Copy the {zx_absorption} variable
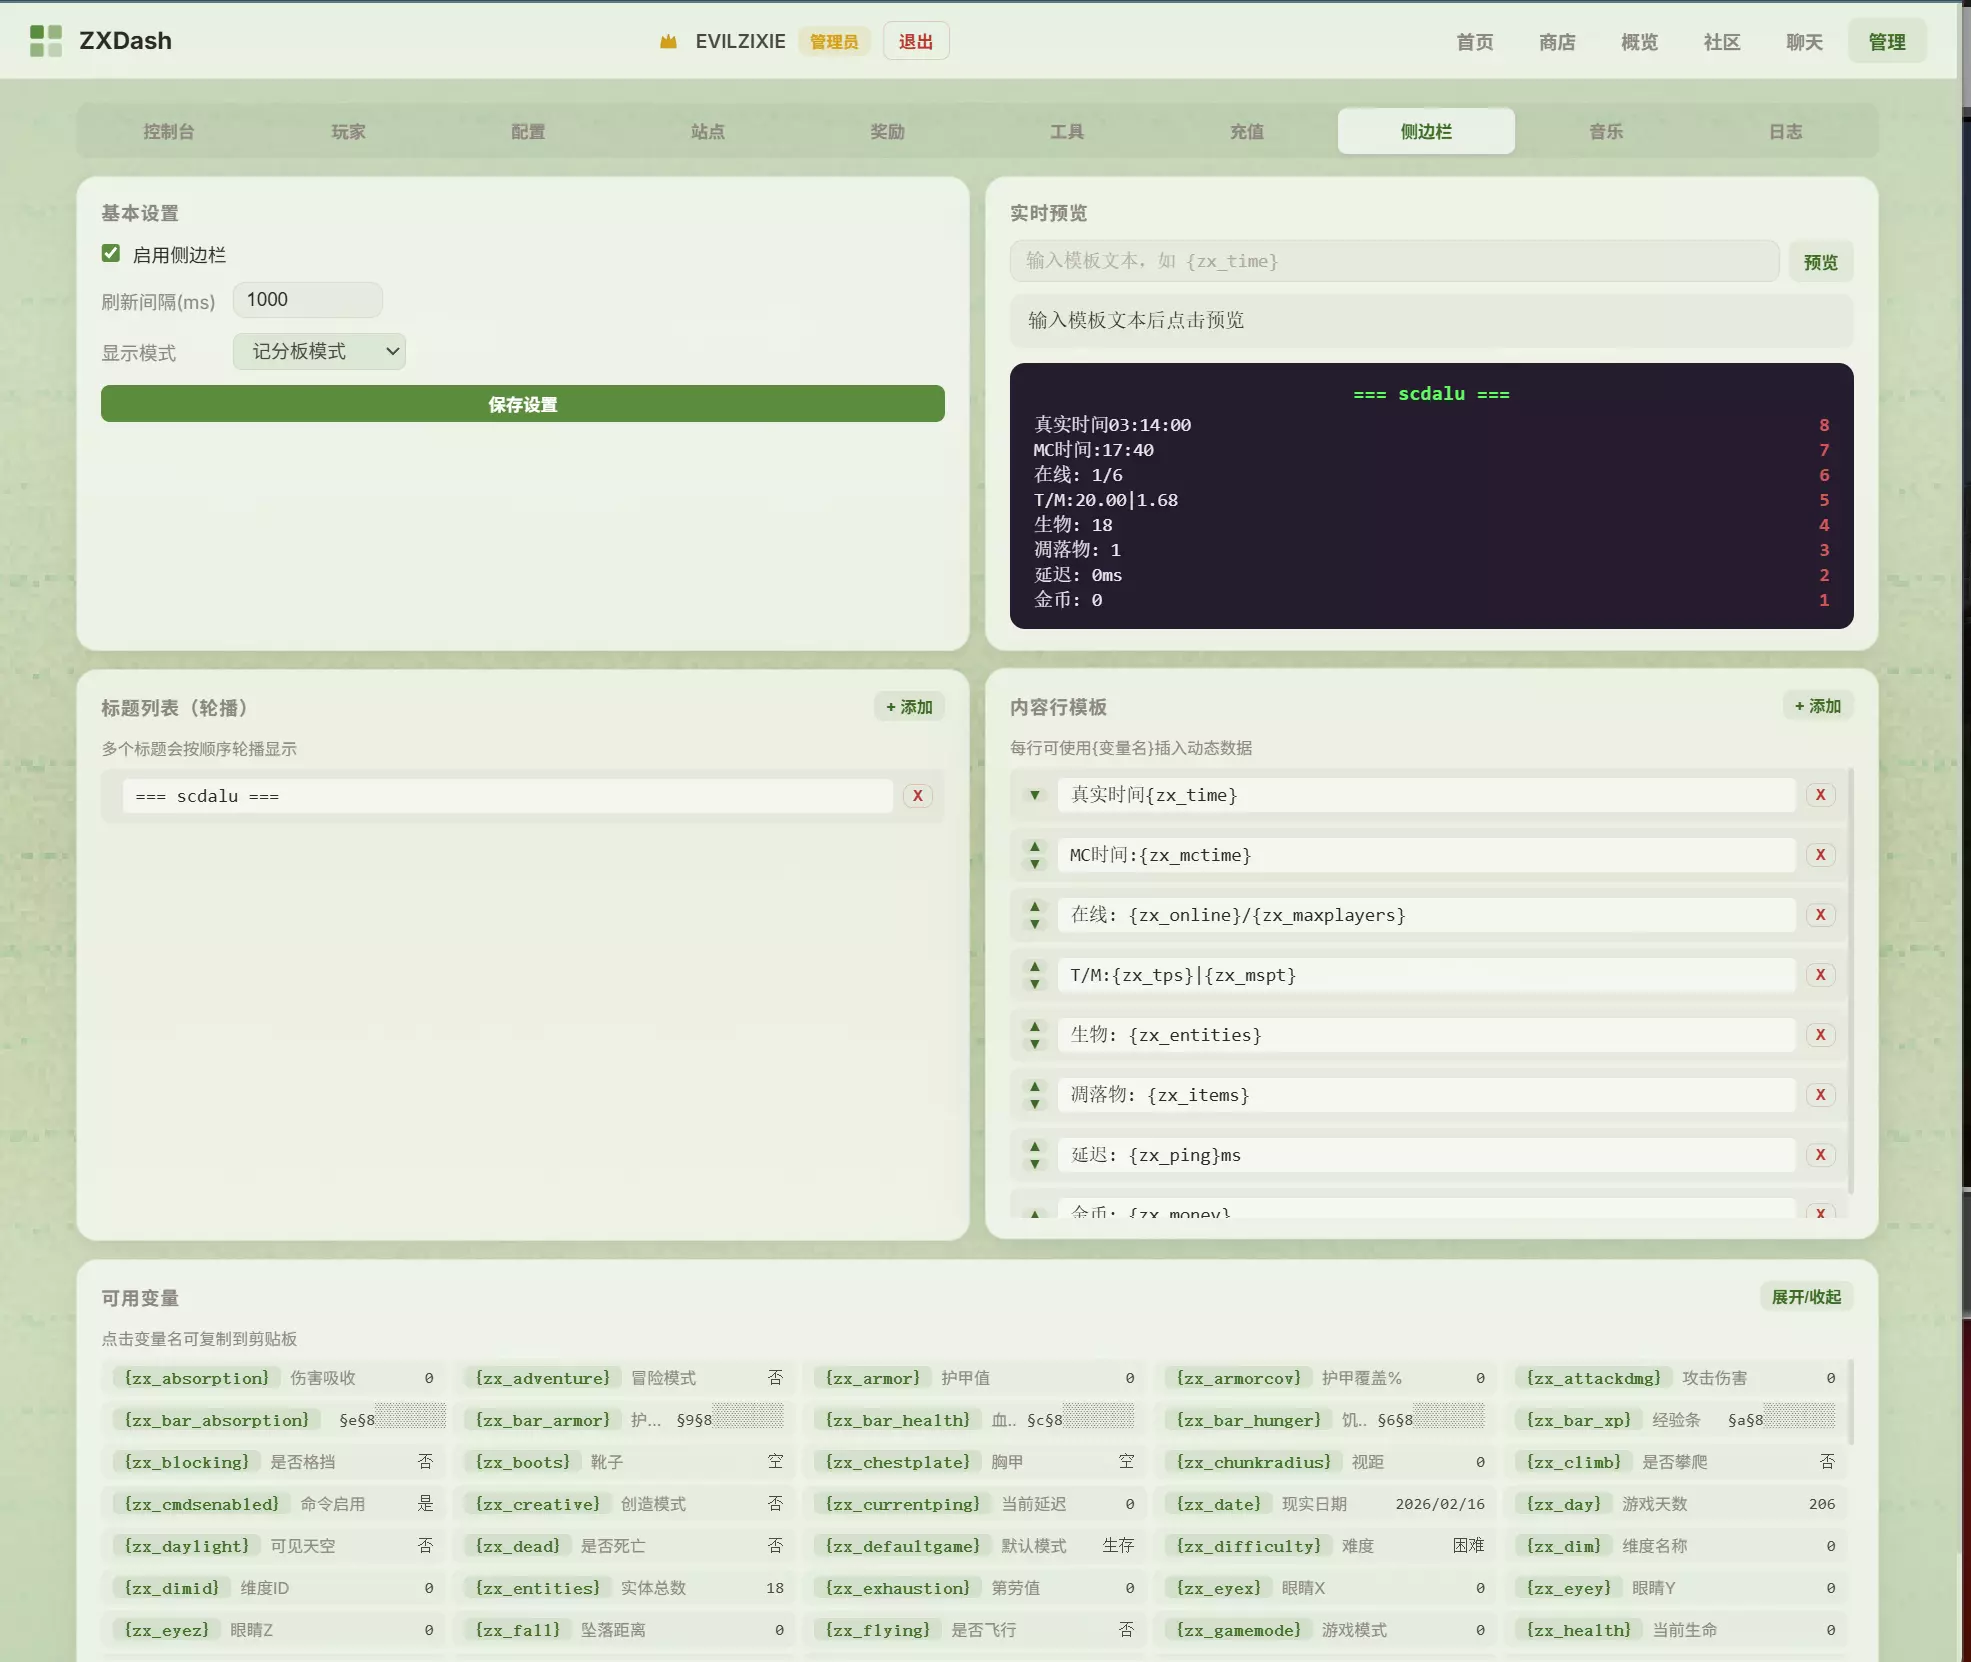1971x1662 pixels. coord(197,1378)
